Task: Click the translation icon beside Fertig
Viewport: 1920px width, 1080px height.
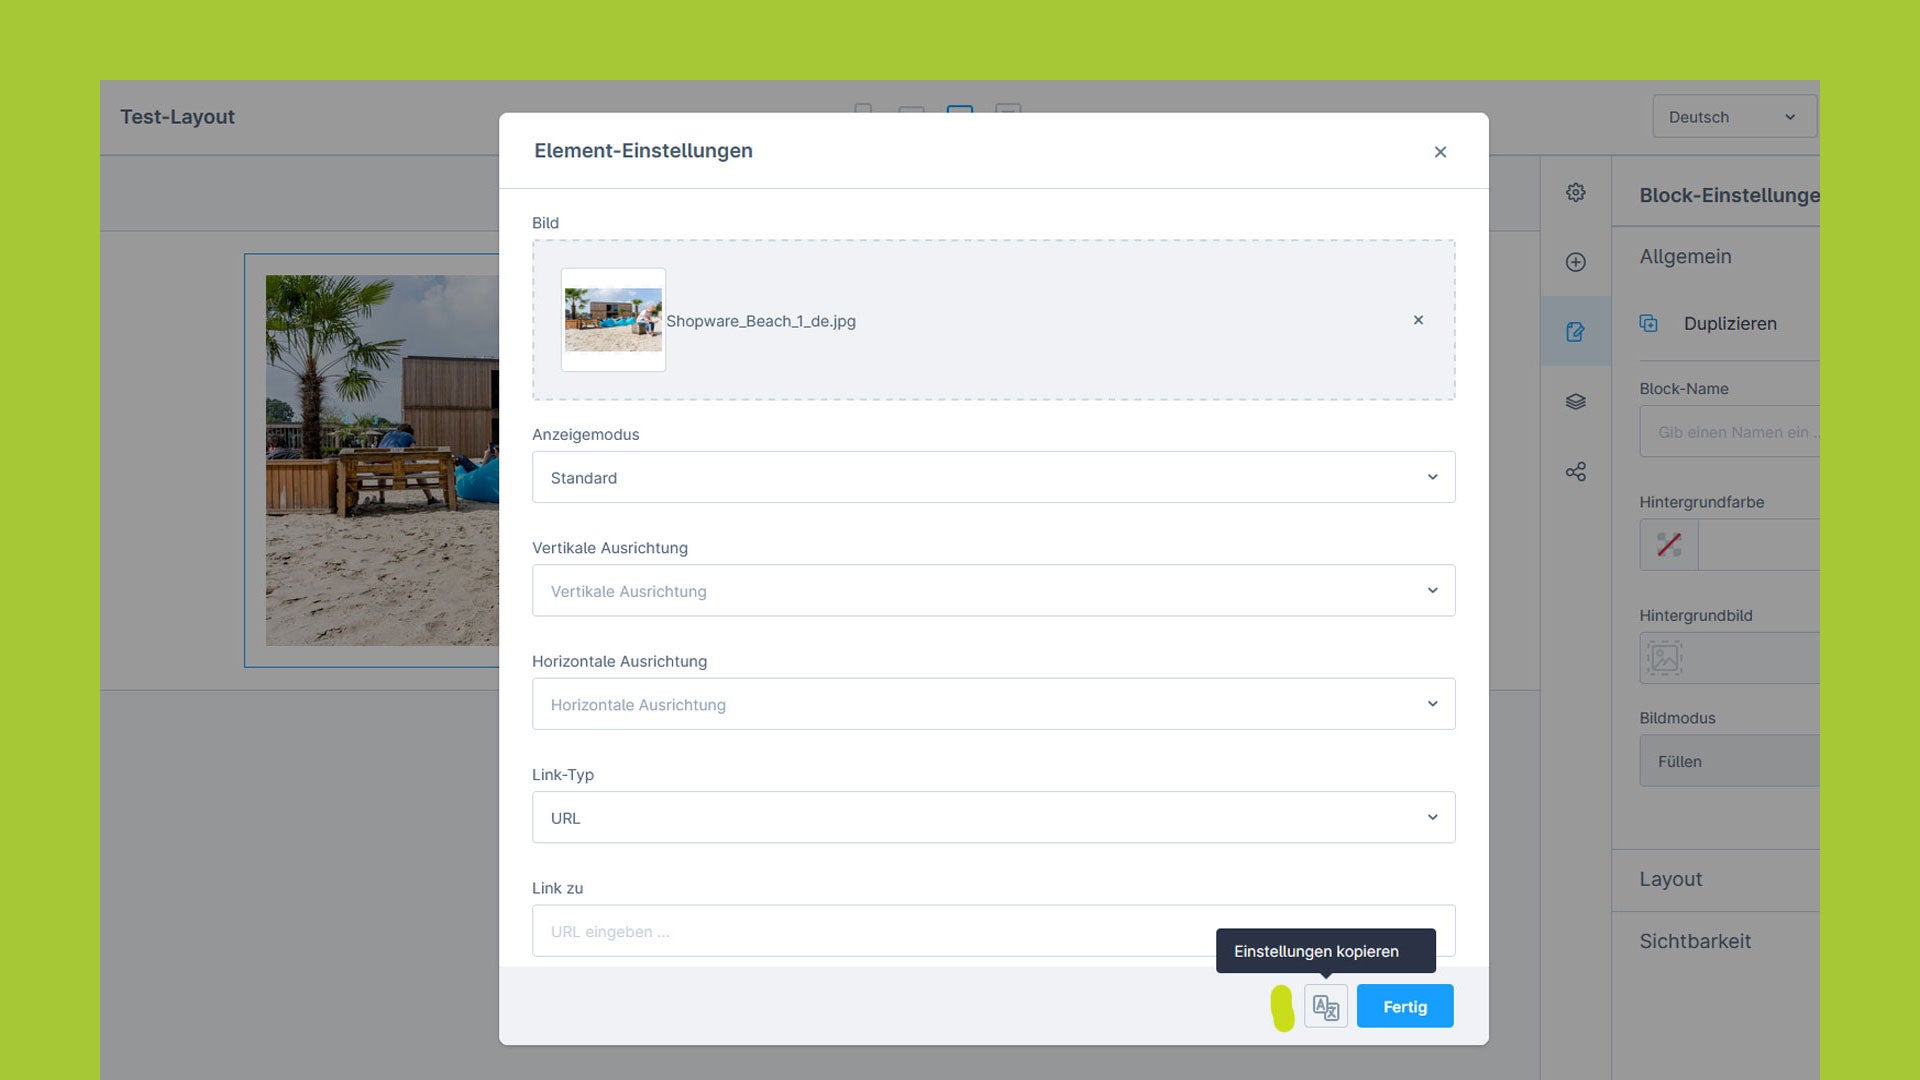Action: [1325, 1007]
